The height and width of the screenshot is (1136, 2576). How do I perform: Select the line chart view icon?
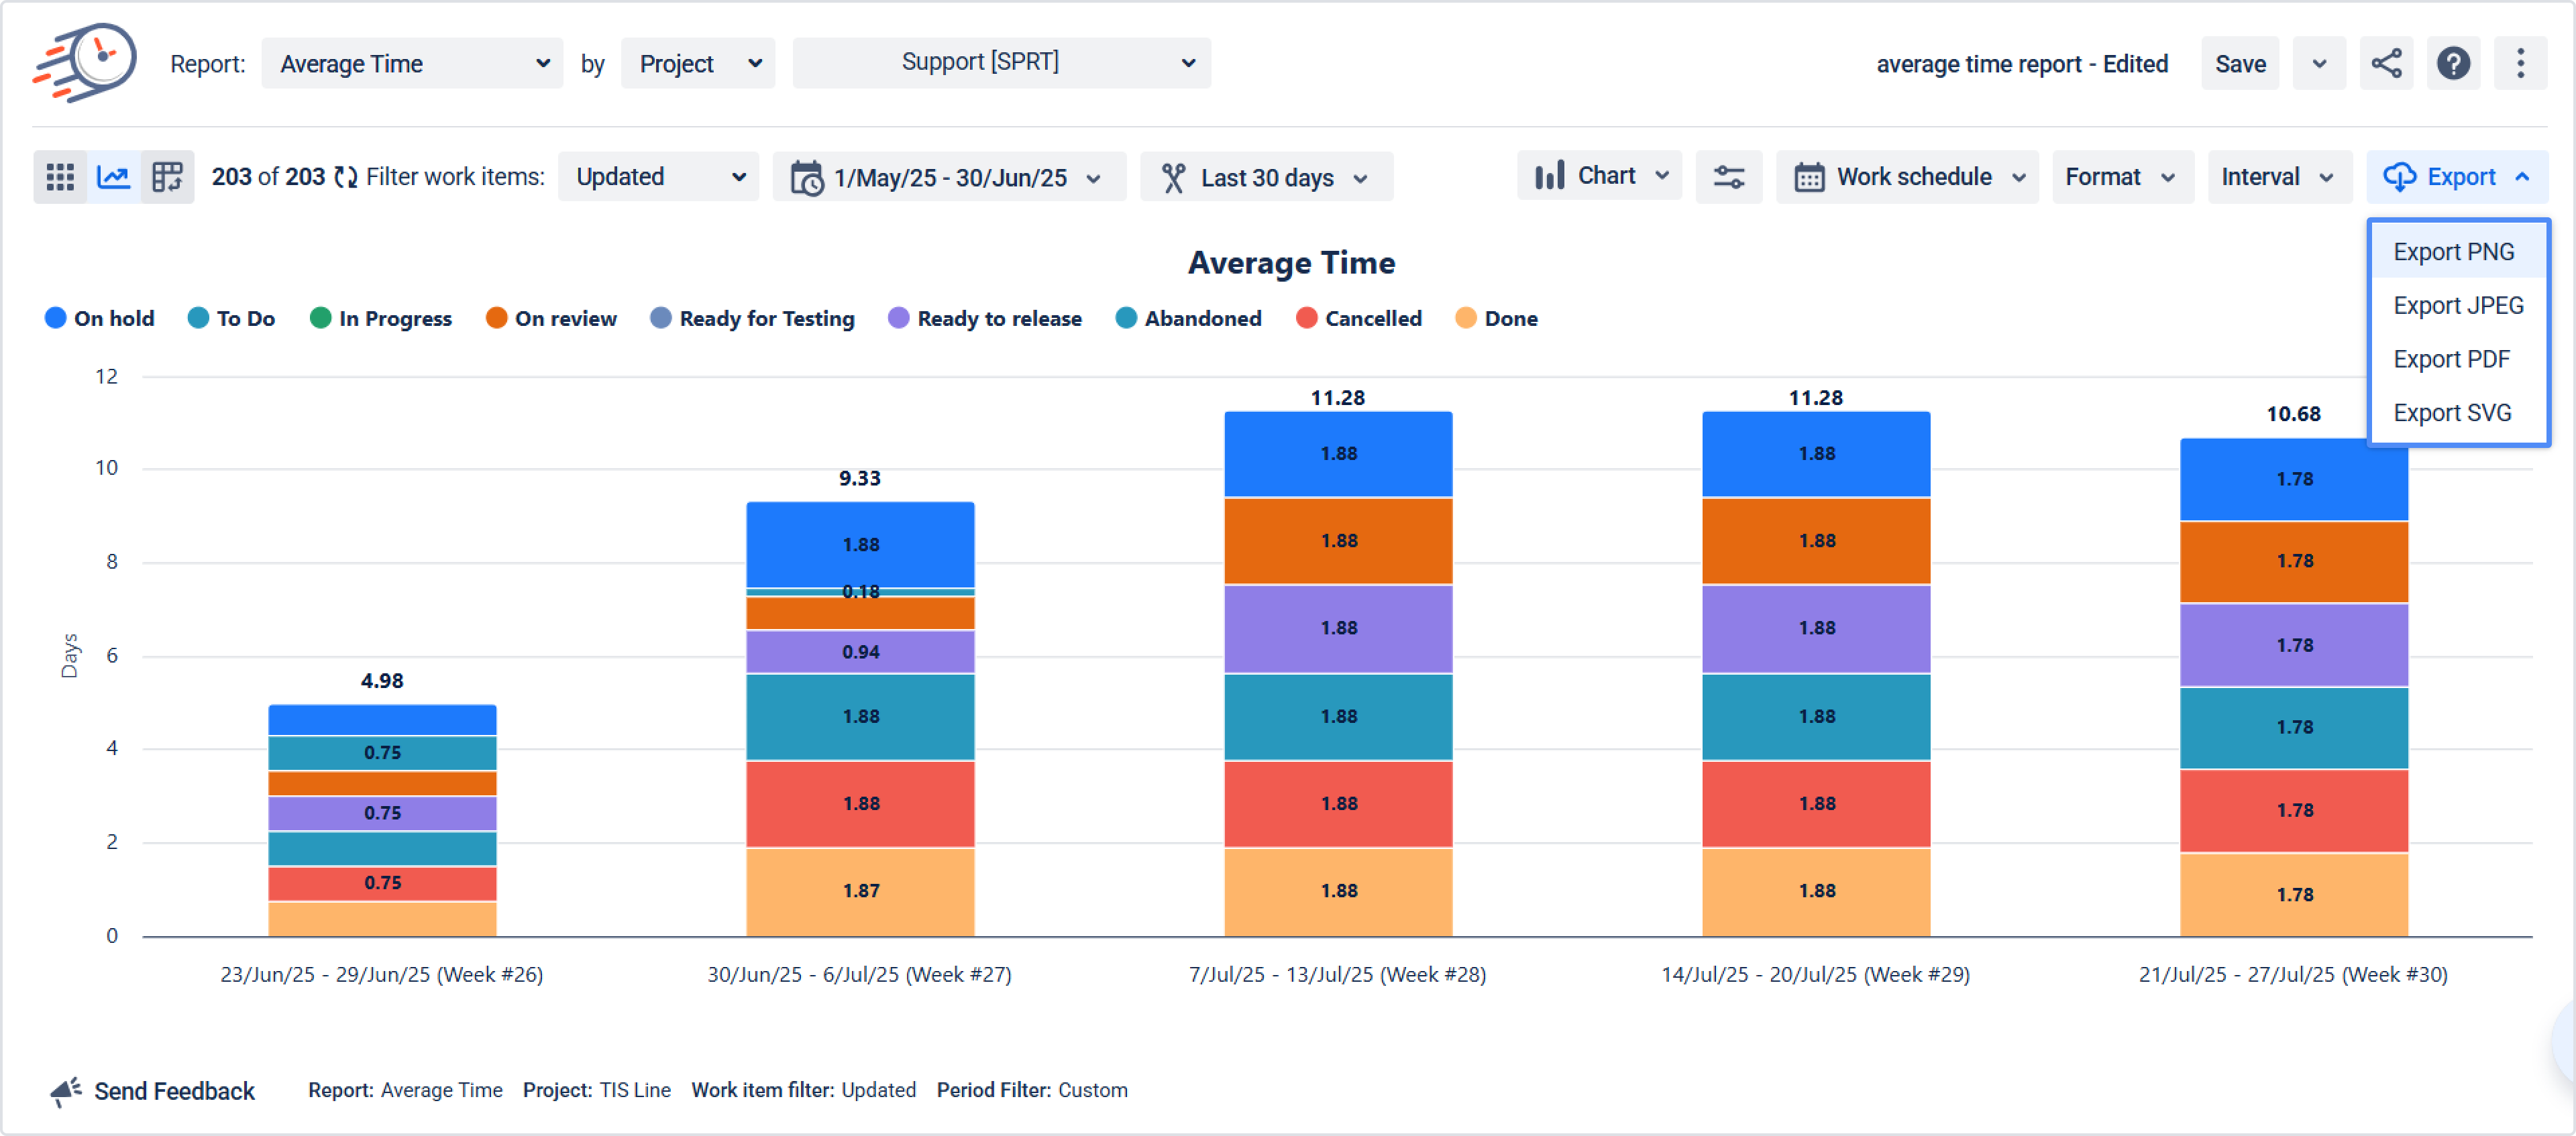[114, 177]
